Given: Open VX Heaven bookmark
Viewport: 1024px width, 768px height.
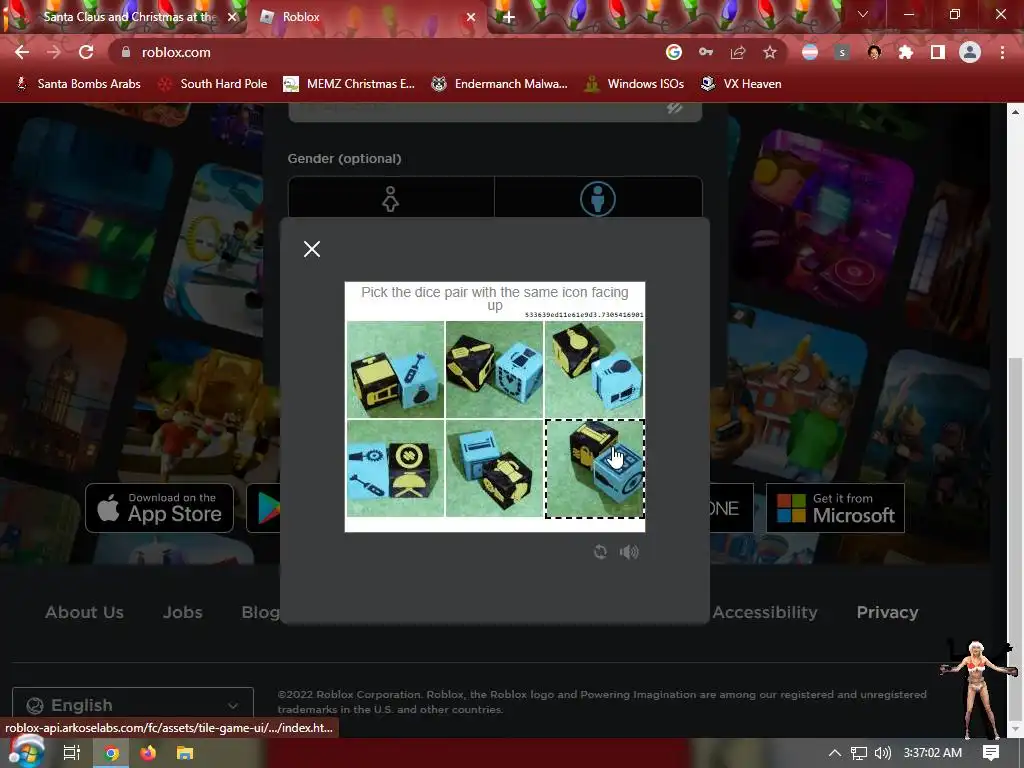Looking at the screenshot, I should click(741, 84).
